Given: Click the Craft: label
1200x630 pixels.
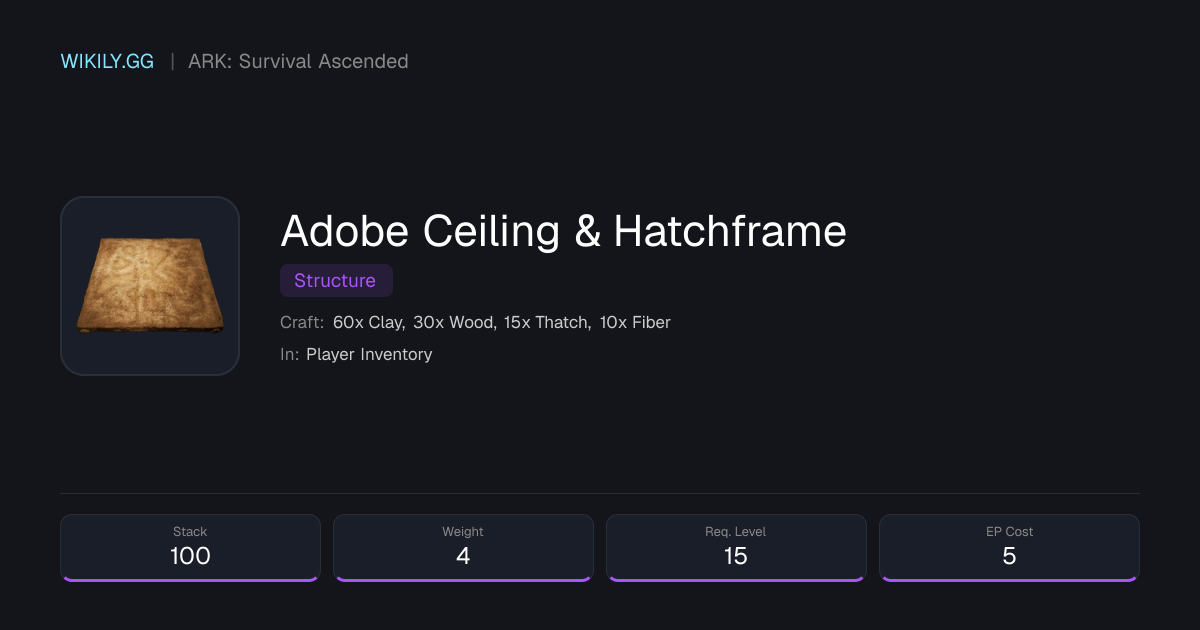Looking at the screenshot, I should click(302, 322).
